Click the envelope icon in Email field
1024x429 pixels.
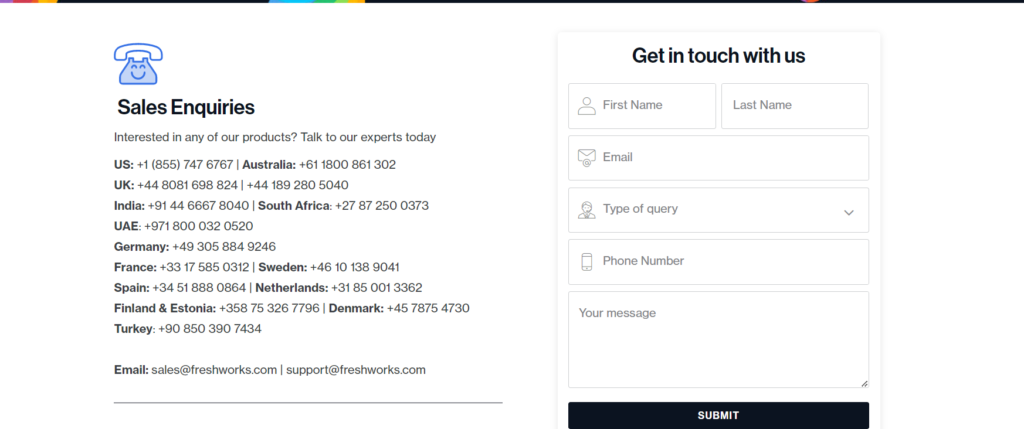(586, 157)
